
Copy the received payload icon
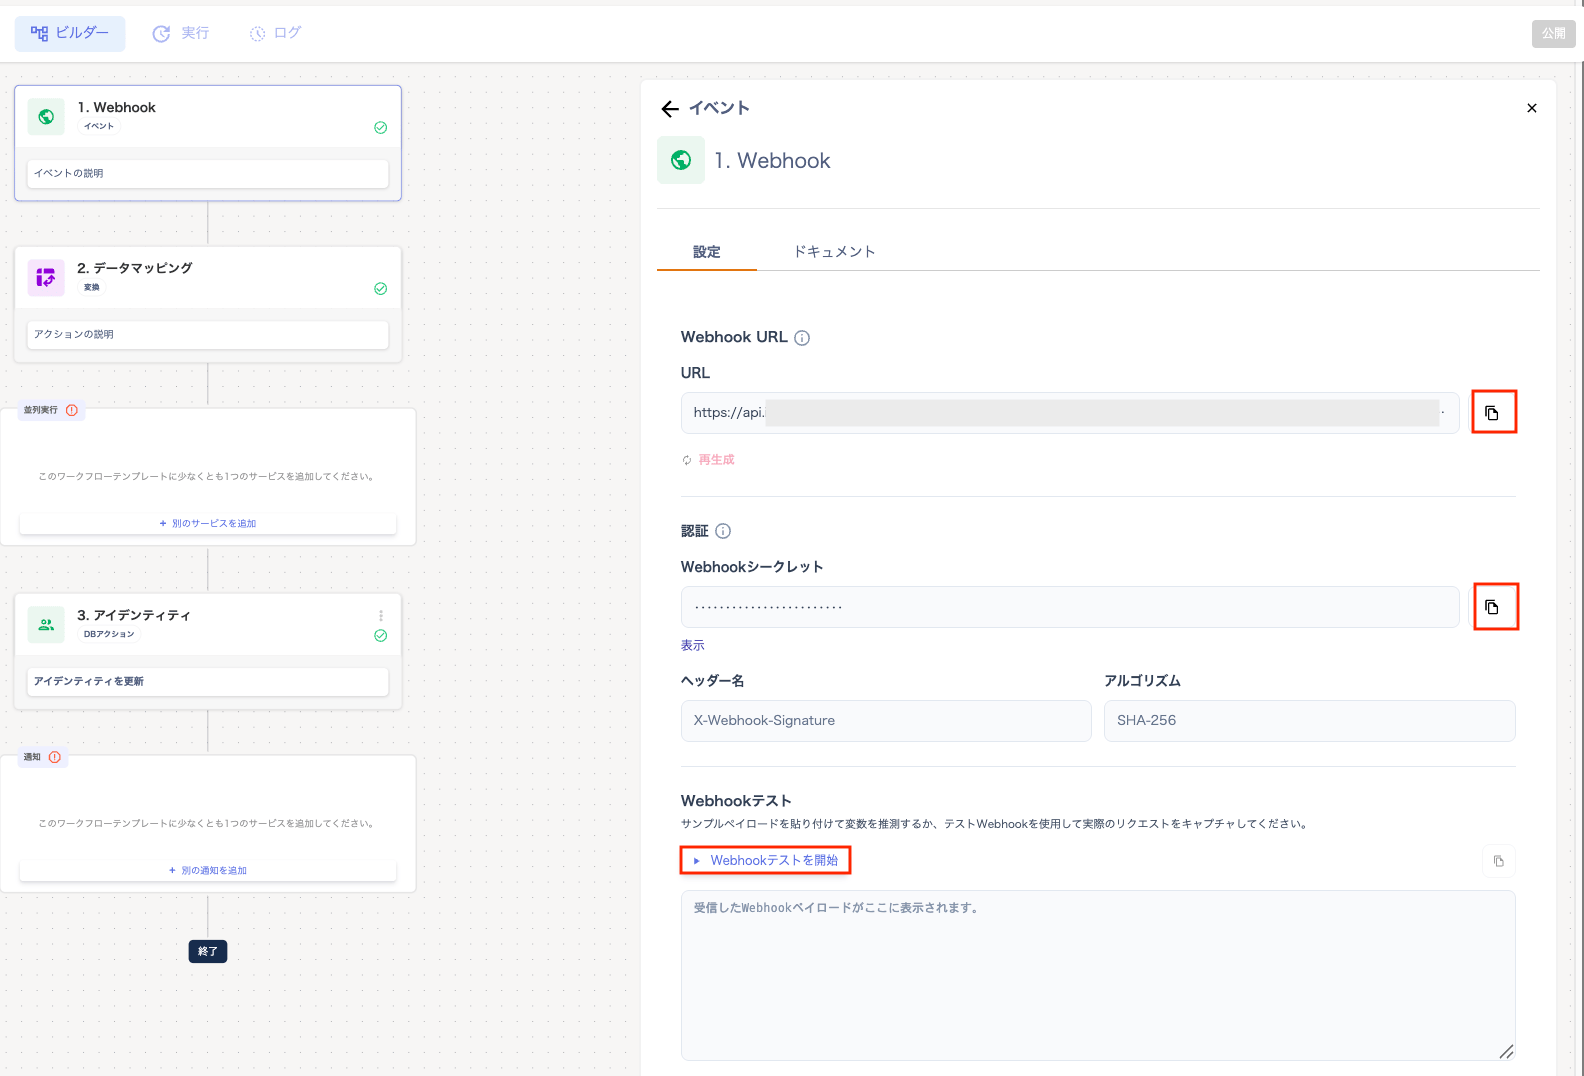pos(1498,861)
